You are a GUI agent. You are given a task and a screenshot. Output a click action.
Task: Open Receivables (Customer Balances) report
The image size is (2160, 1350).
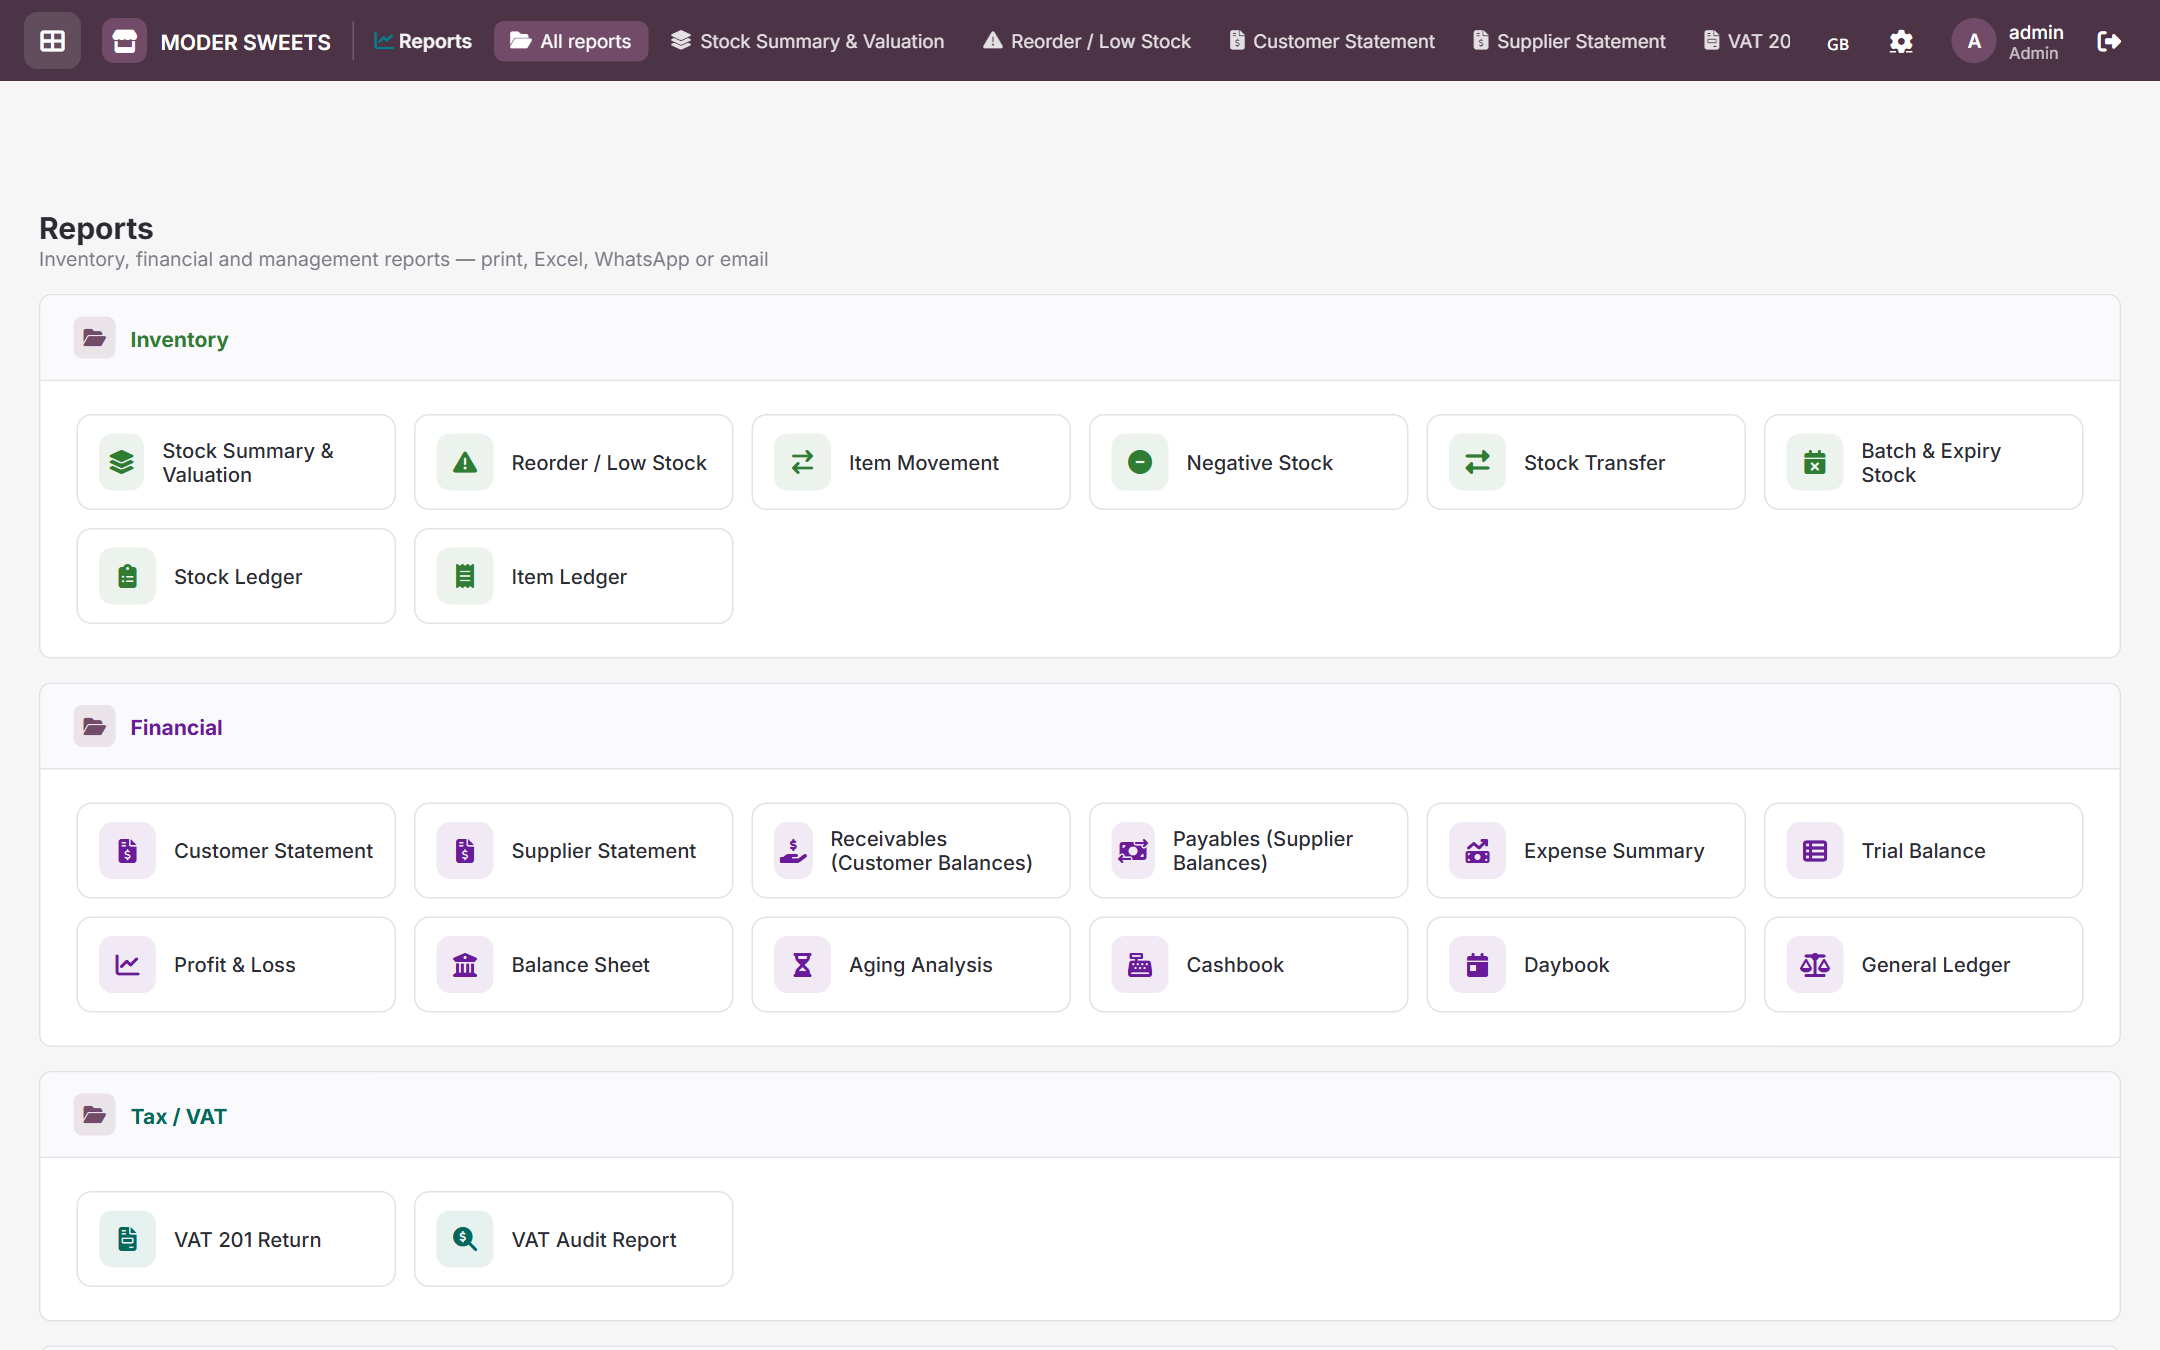[x=911, y=851]
